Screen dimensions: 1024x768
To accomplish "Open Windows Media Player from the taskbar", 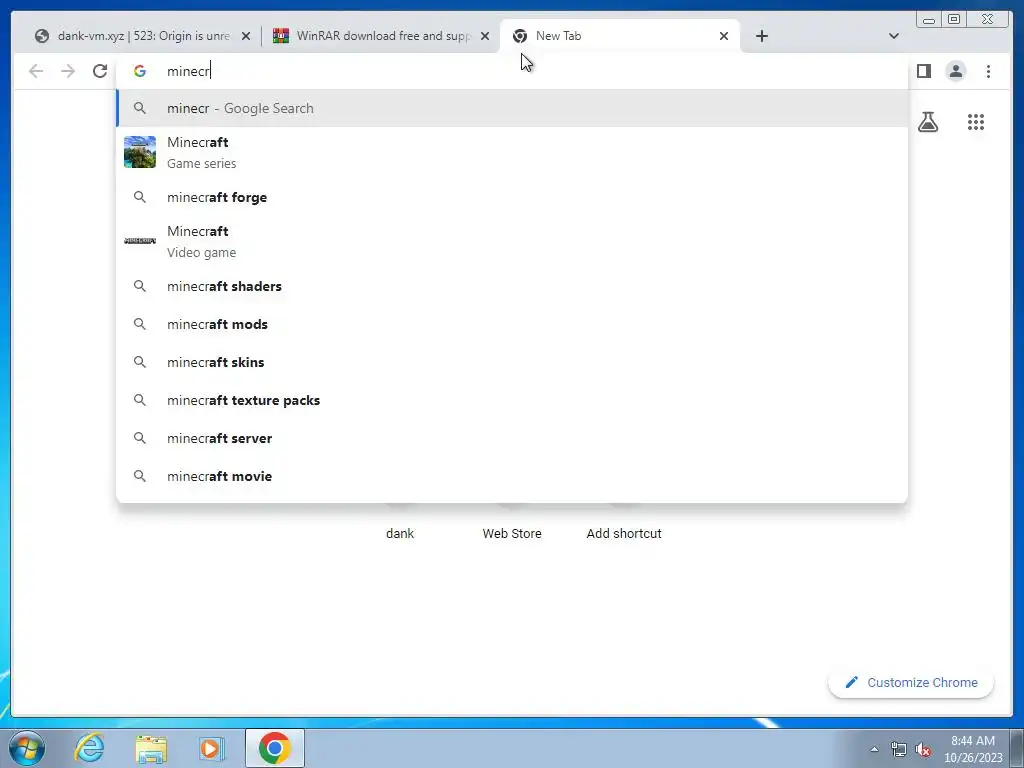I will coord(212,748).
